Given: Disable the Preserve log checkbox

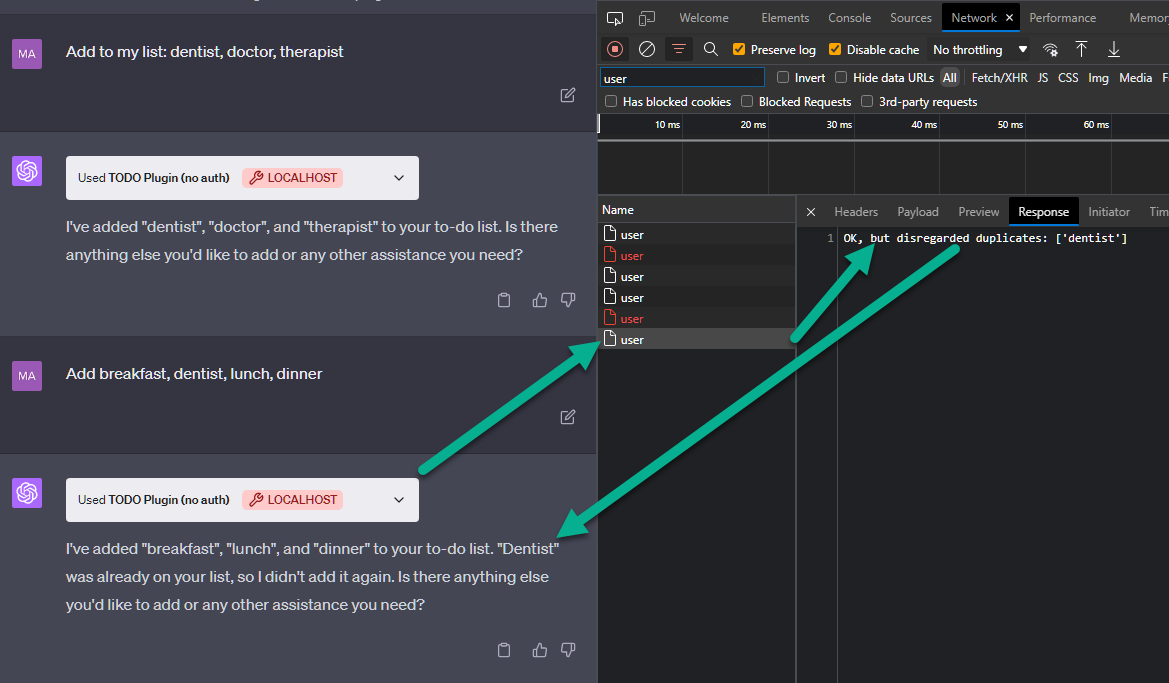Looking at the screenshot, I should pos(739,50).
